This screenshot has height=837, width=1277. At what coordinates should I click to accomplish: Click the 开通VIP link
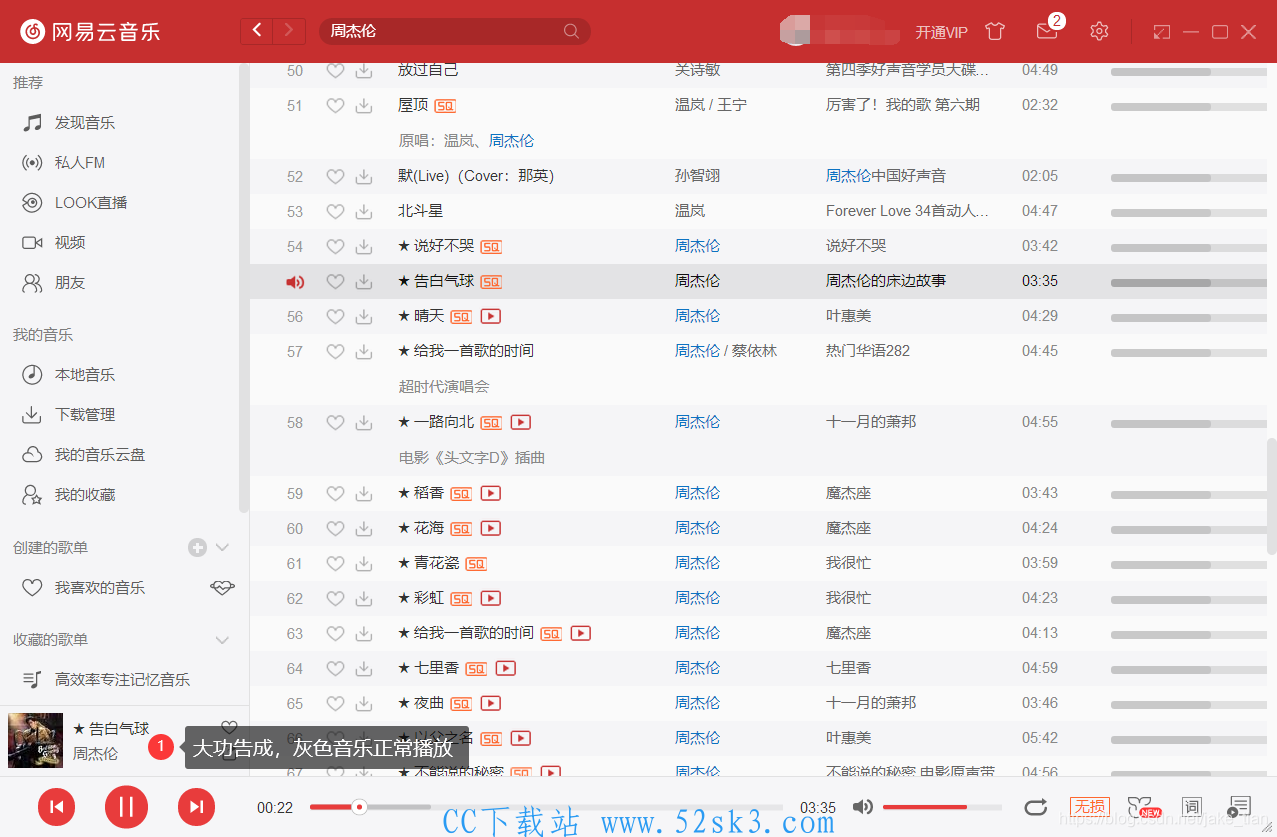click(x=942, y=32)
